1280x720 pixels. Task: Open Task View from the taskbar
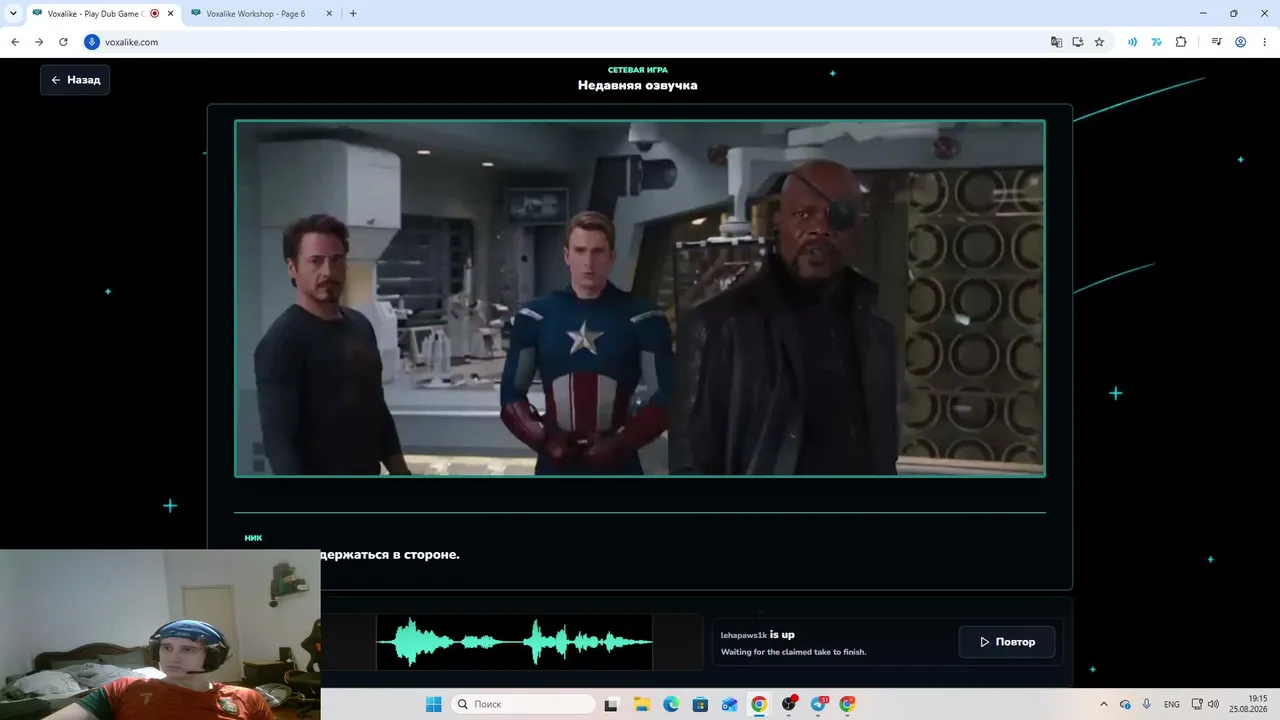click(x=612, y=704)
